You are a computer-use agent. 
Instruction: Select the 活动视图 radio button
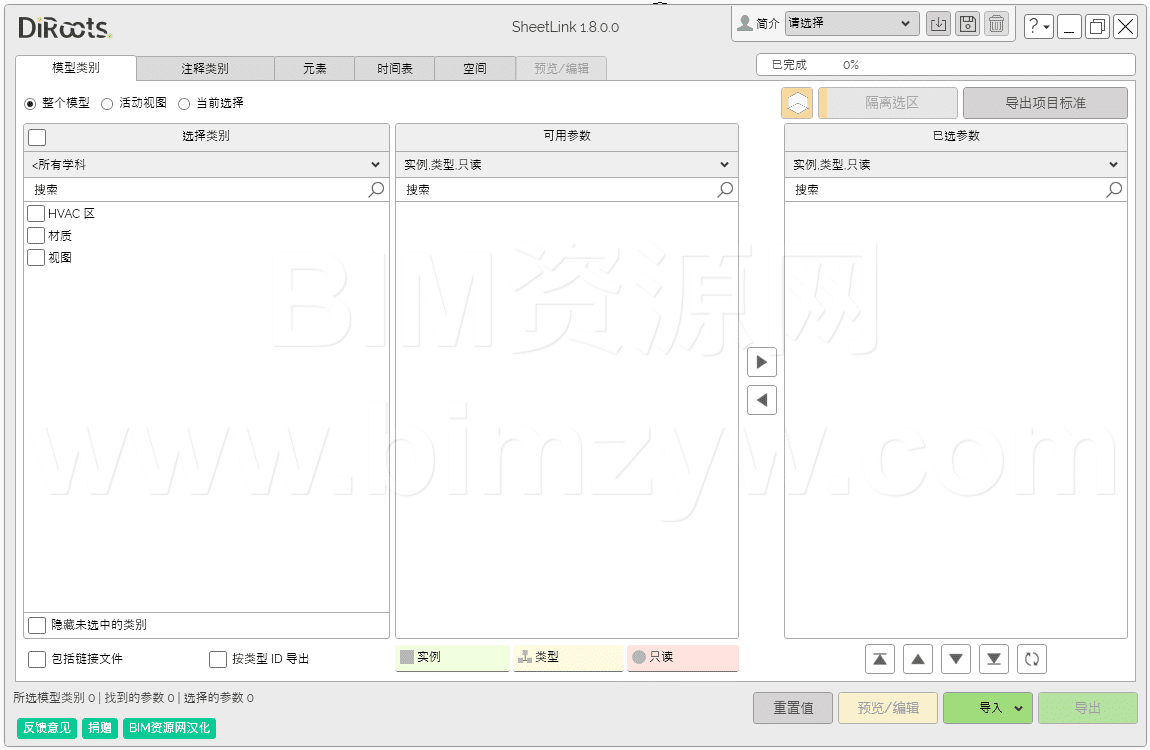pos(108,103)
